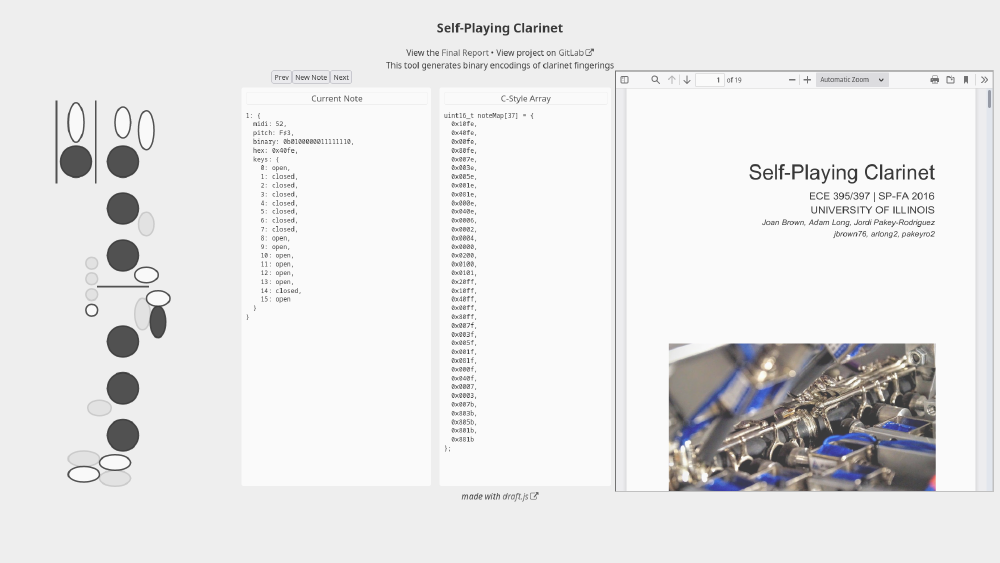1000x563 pixels.
Task: Select the 0x0006 array entry
Action: click(x=464, y=221)
